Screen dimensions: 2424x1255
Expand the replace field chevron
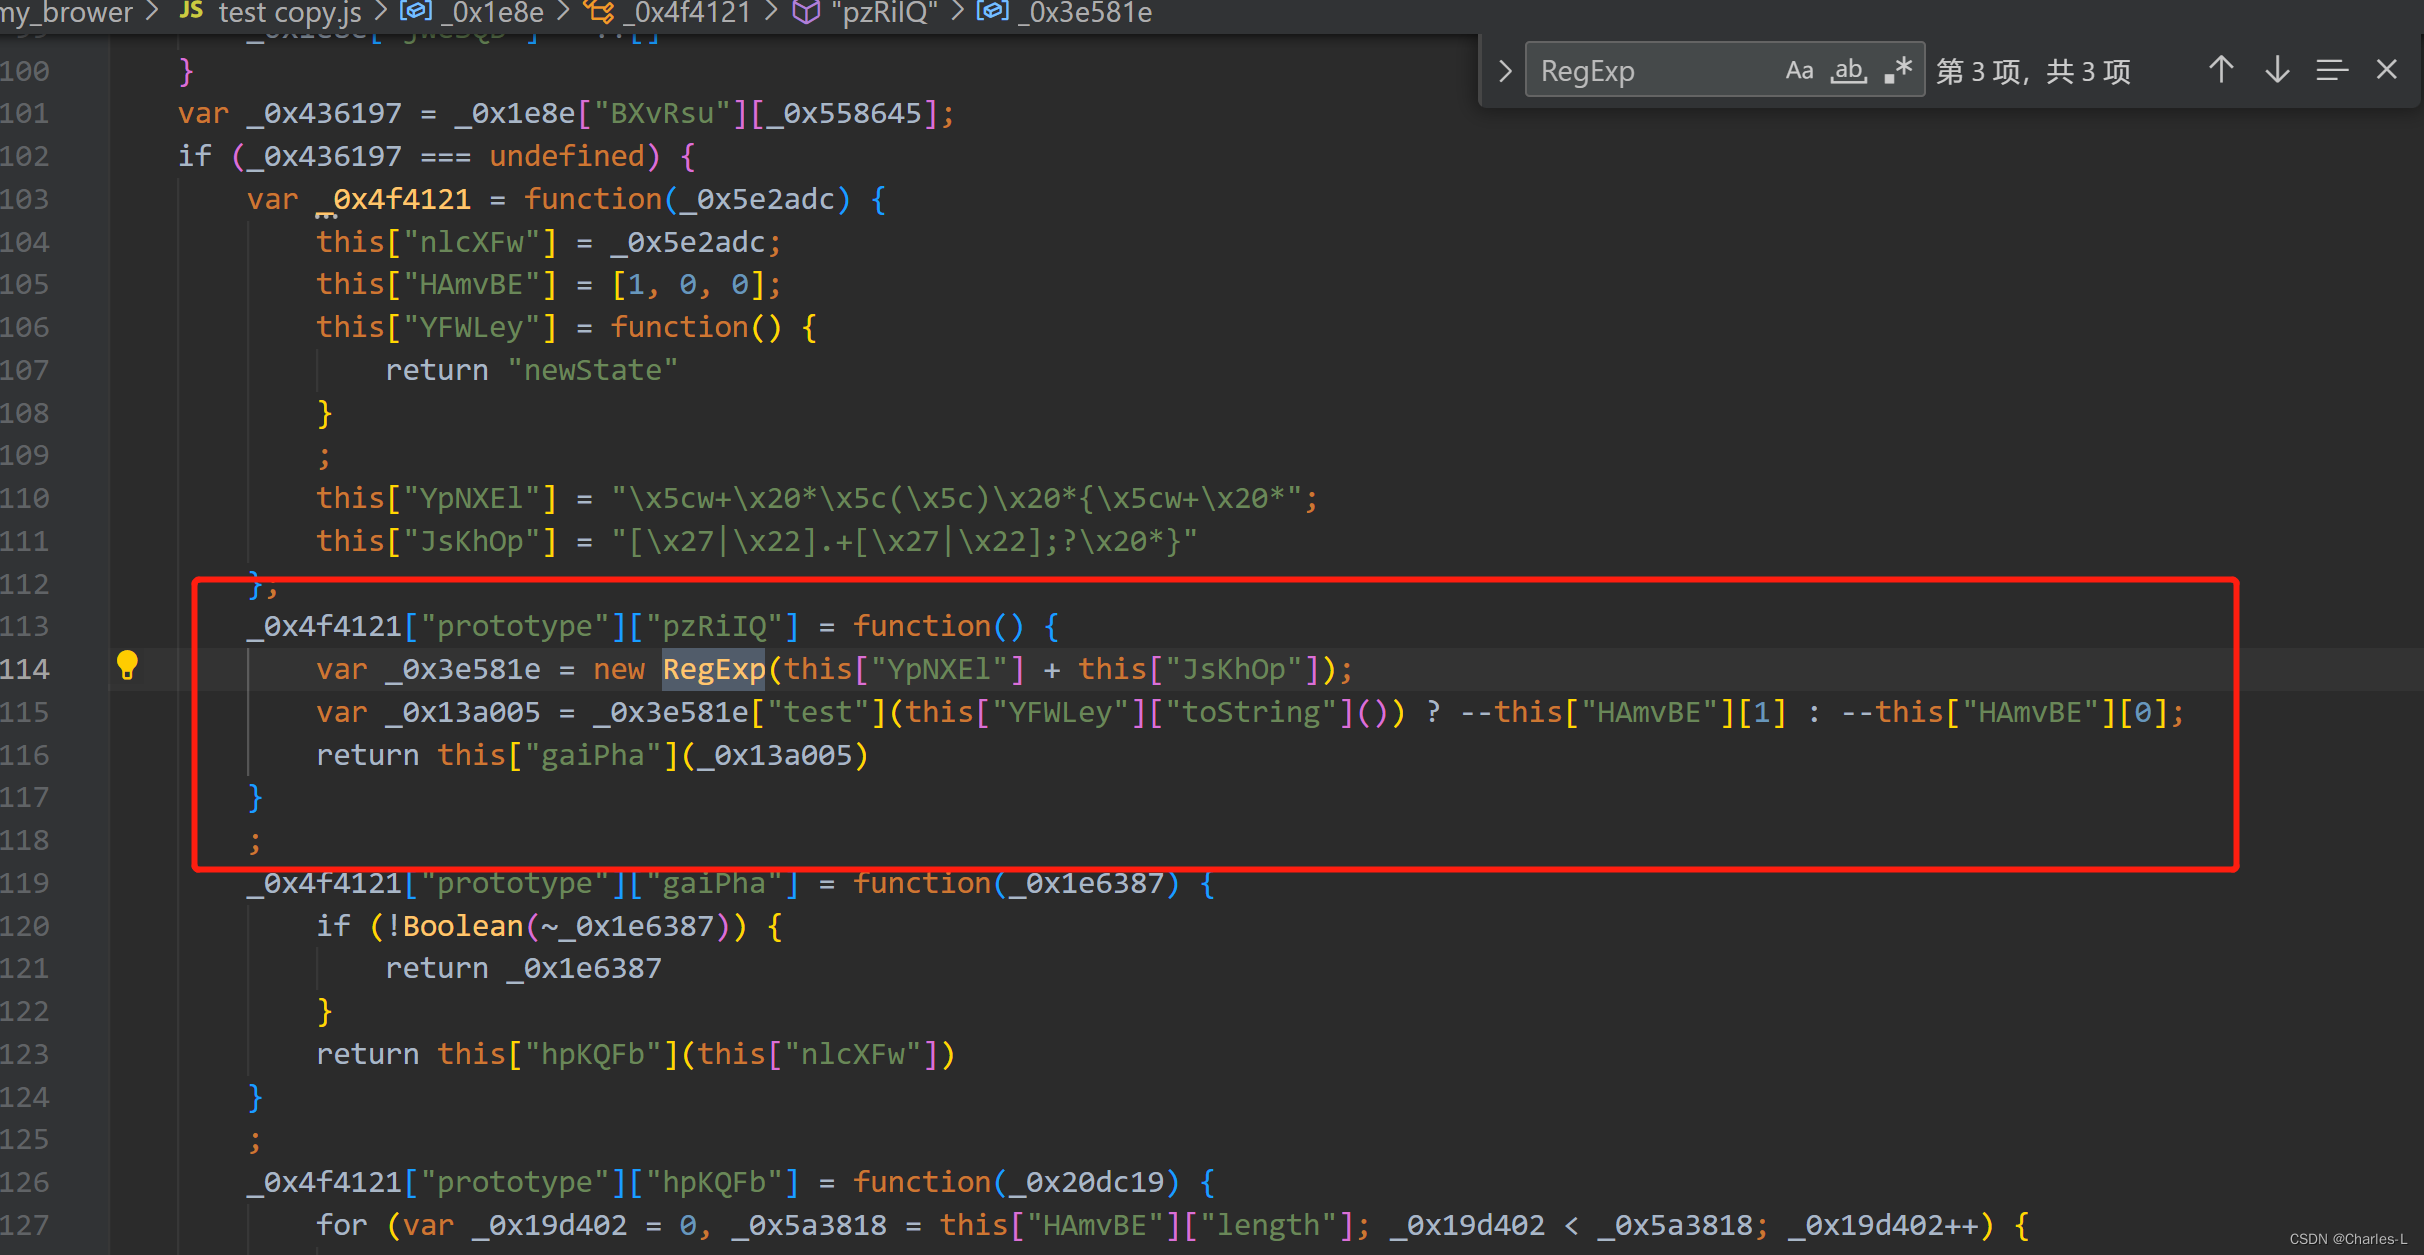click(x=1505, y=70)
